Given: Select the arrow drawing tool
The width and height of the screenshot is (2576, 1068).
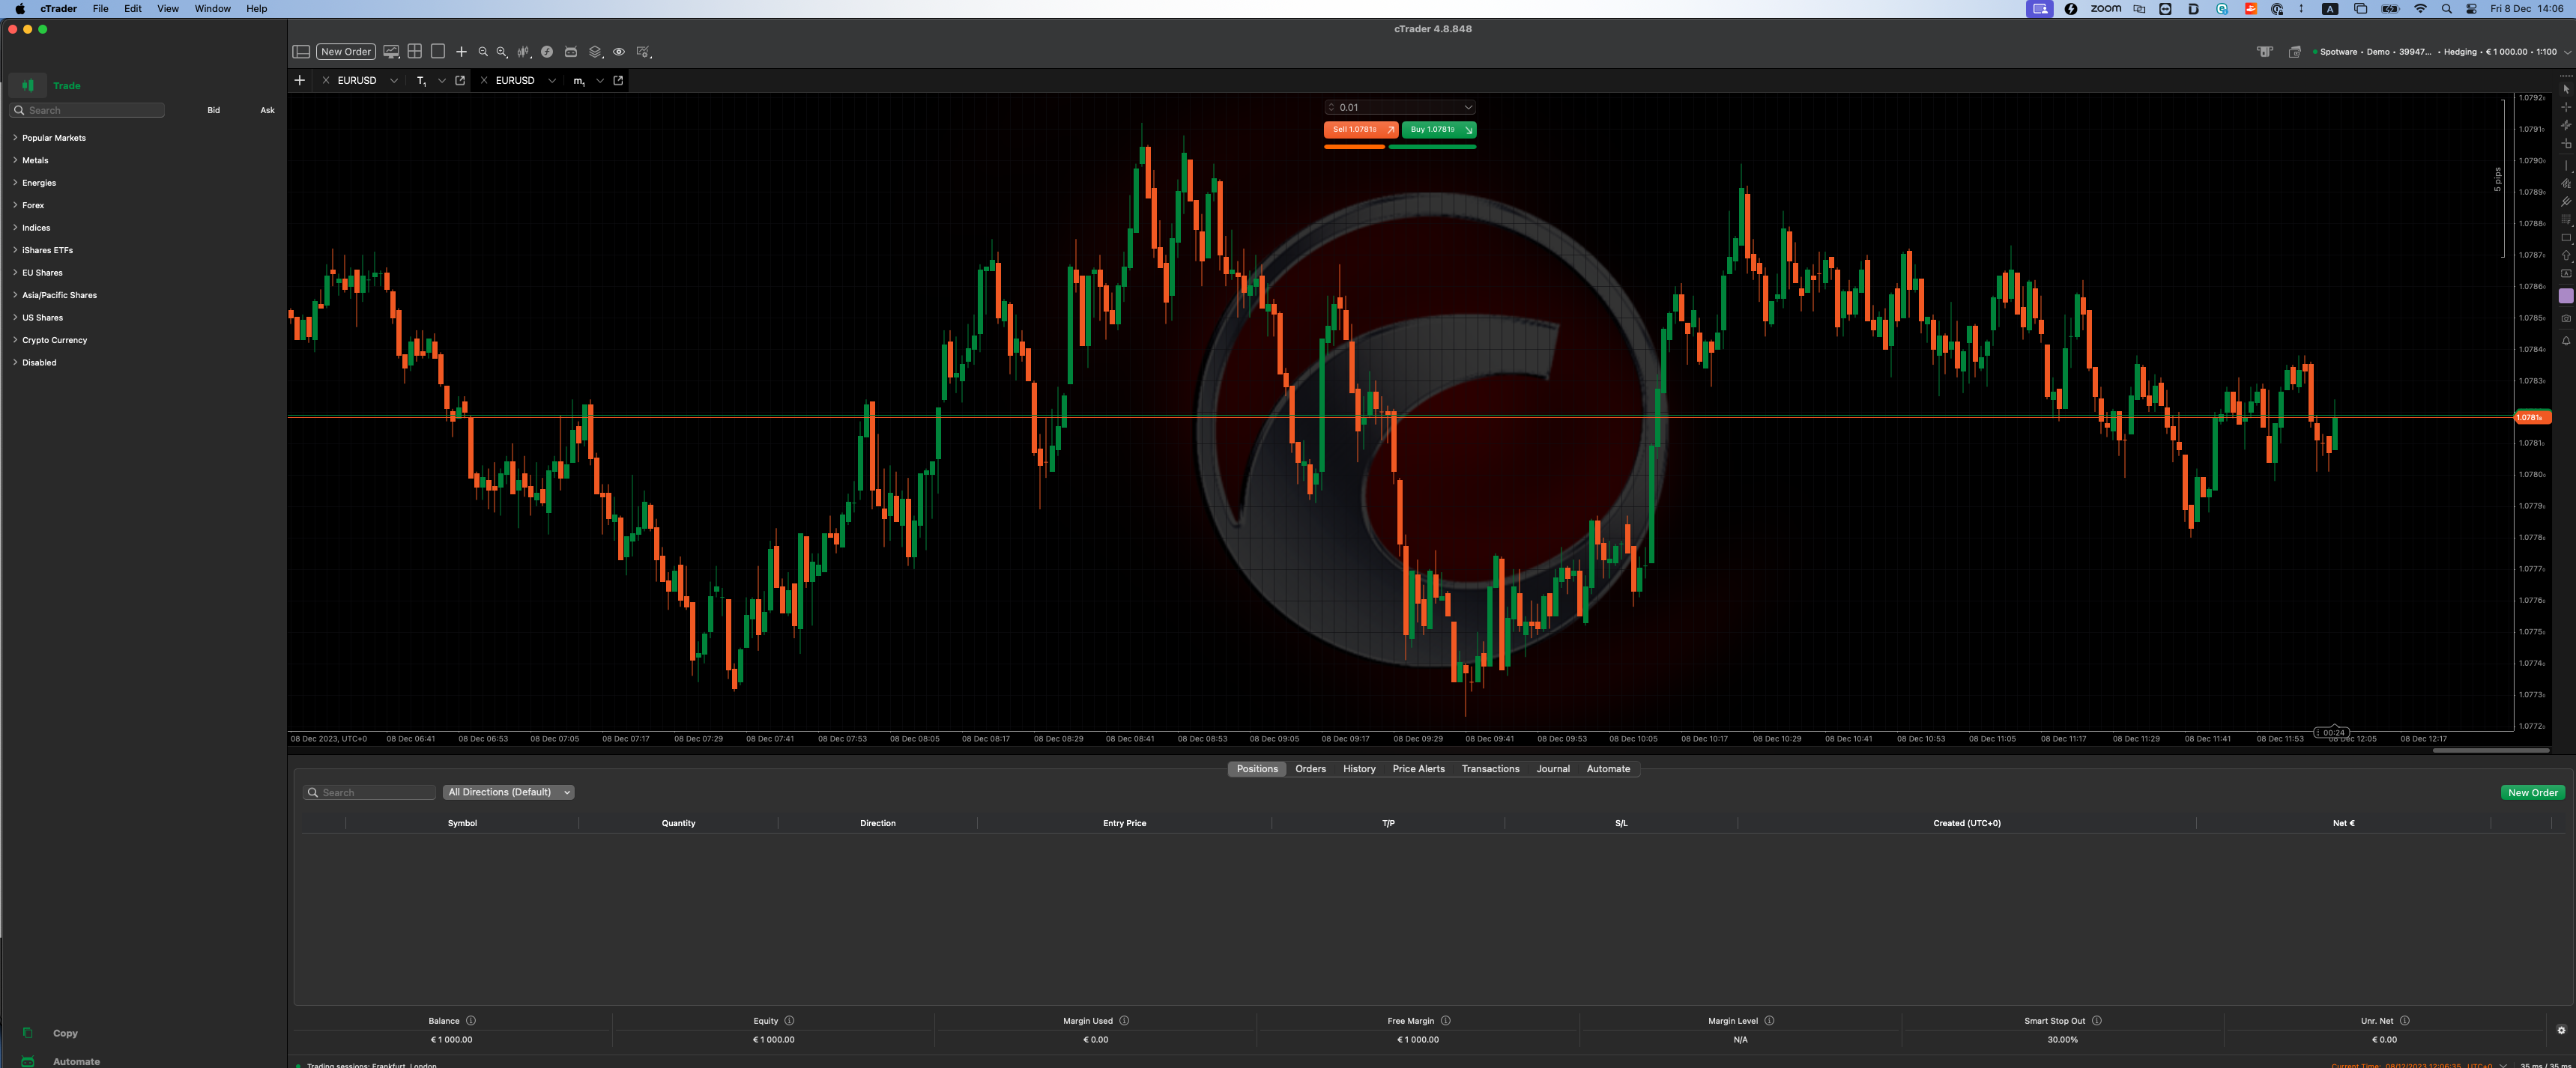Looking at the screenshot, I should (2565, 256).
